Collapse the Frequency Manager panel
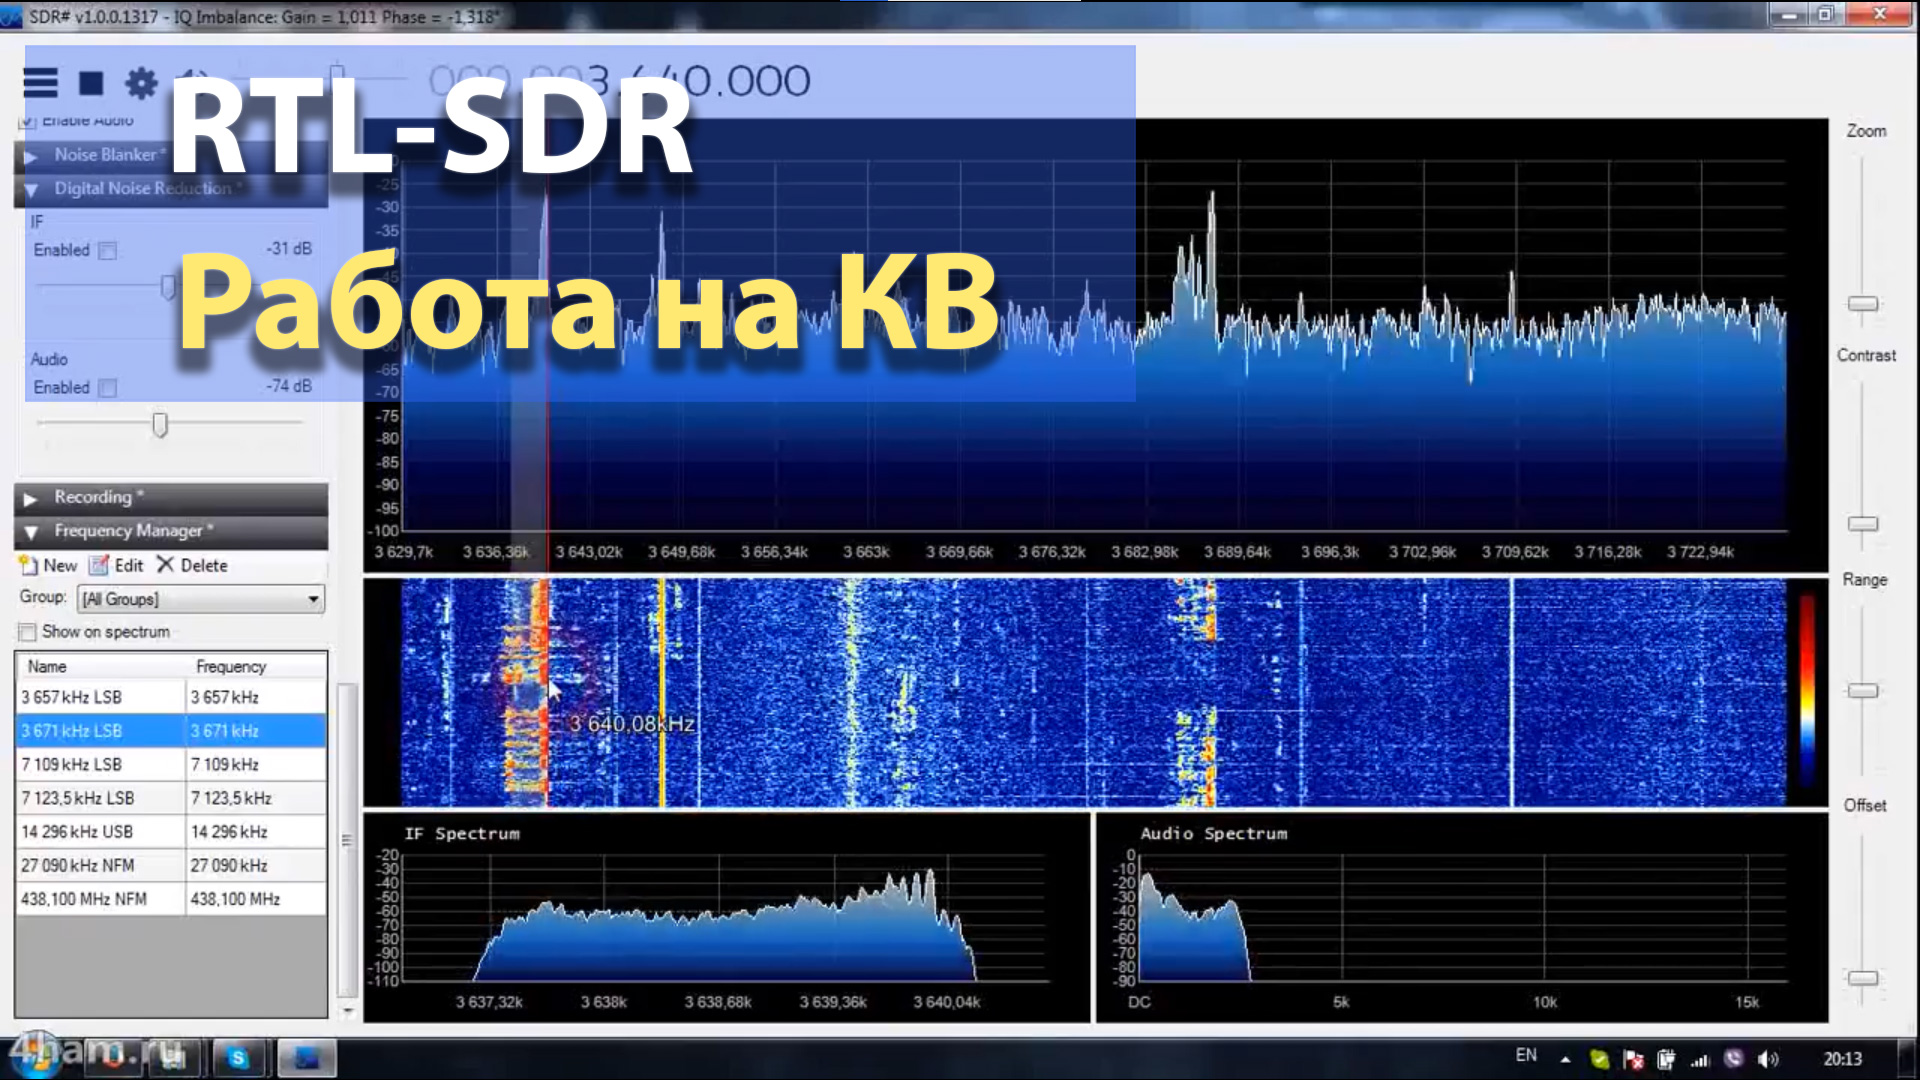 coord(30,531)
